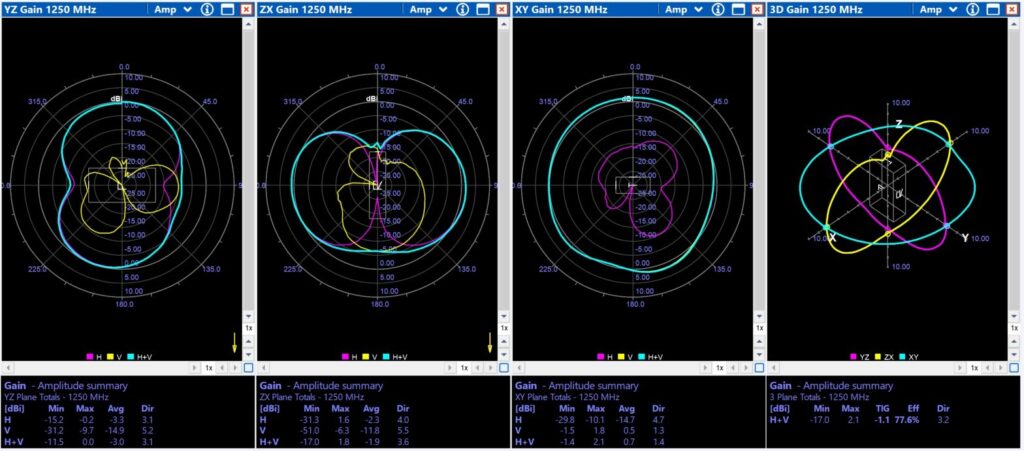This screenshot has width=1024, height=451.
Task: Show info for the ZX Gain plot
Action: pyautogui.click(x=463, y=9)
